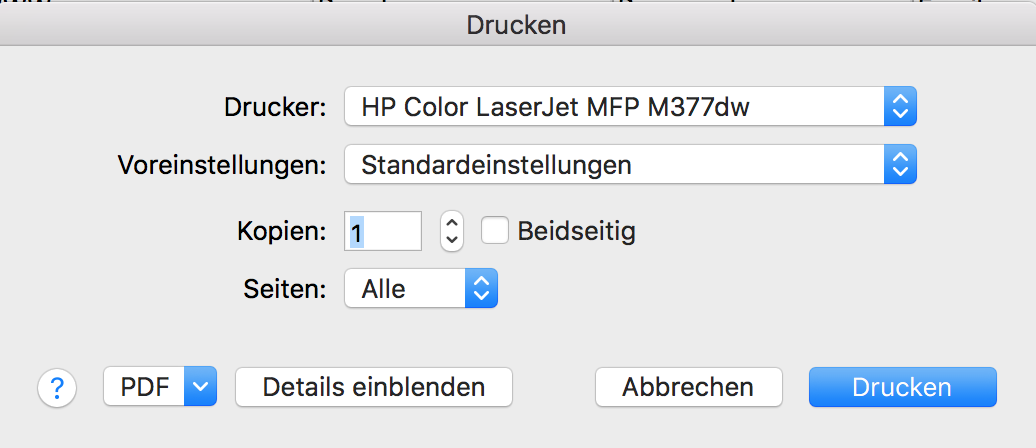This screenshot has width=1036, height=448.
Task: Show details with Details einblenden
Action: 373,387
